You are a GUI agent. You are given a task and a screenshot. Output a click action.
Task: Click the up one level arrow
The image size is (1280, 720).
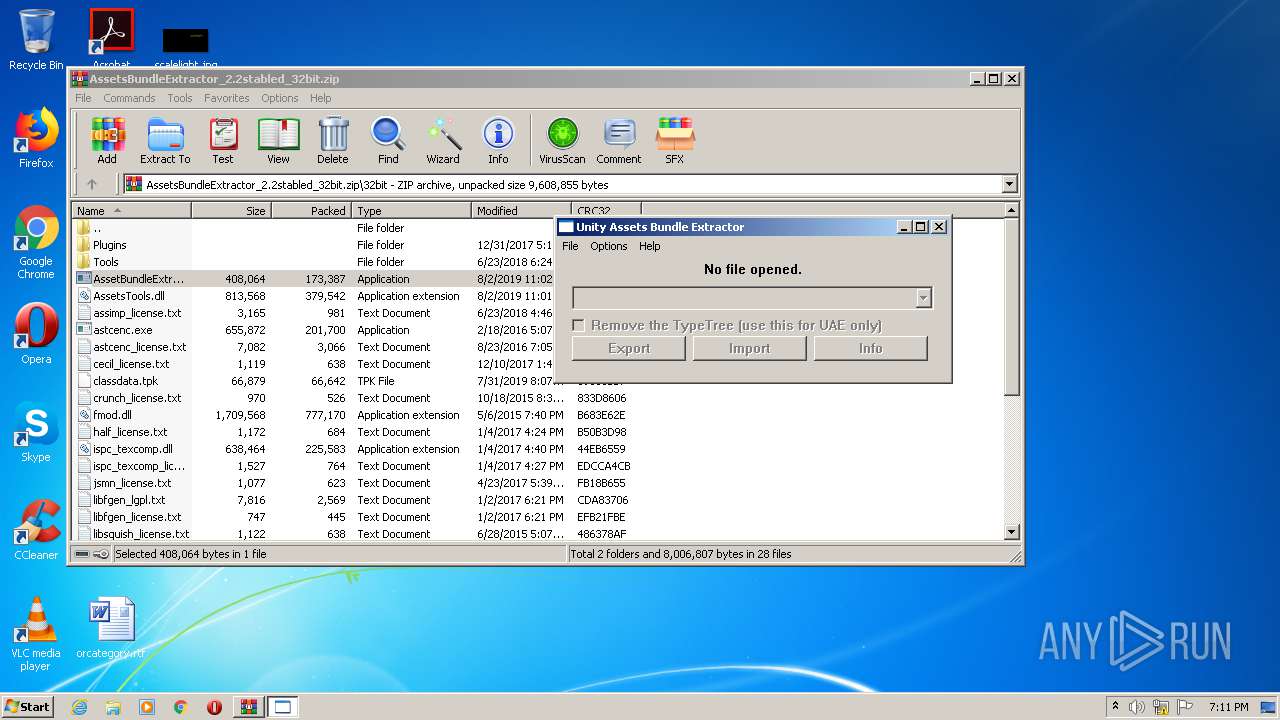[92, 184]
